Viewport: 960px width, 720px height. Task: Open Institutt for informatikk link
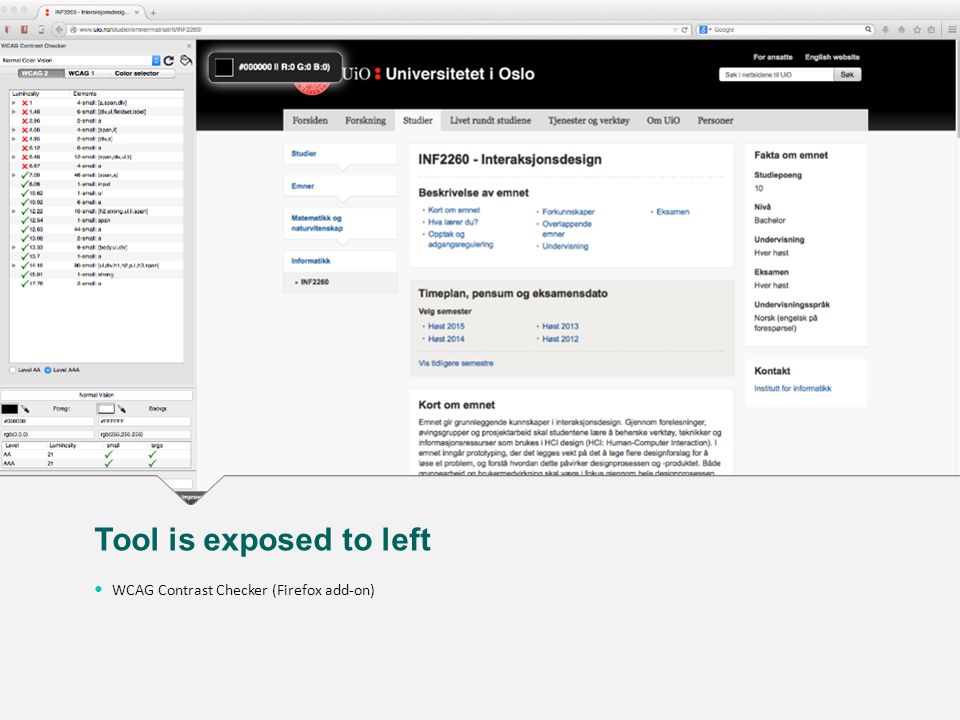793,388
